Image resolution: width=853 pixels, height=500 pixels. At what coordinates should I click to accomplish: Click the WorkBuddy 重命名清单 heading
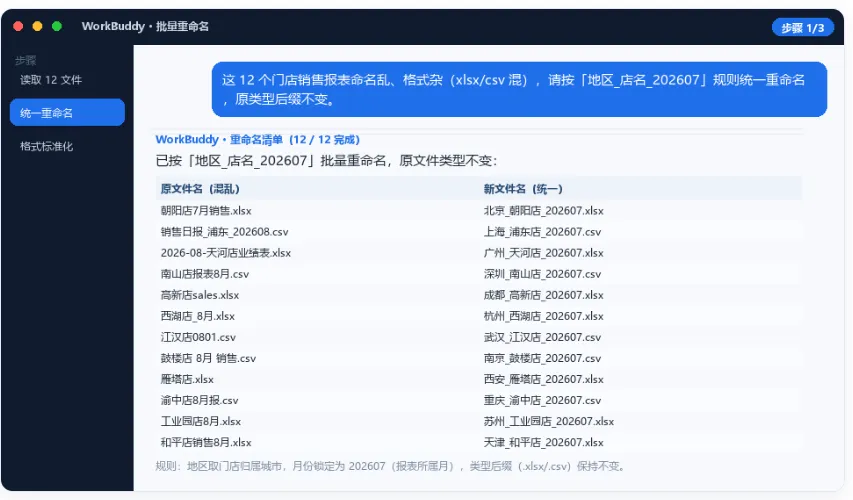tap(257, 139)
